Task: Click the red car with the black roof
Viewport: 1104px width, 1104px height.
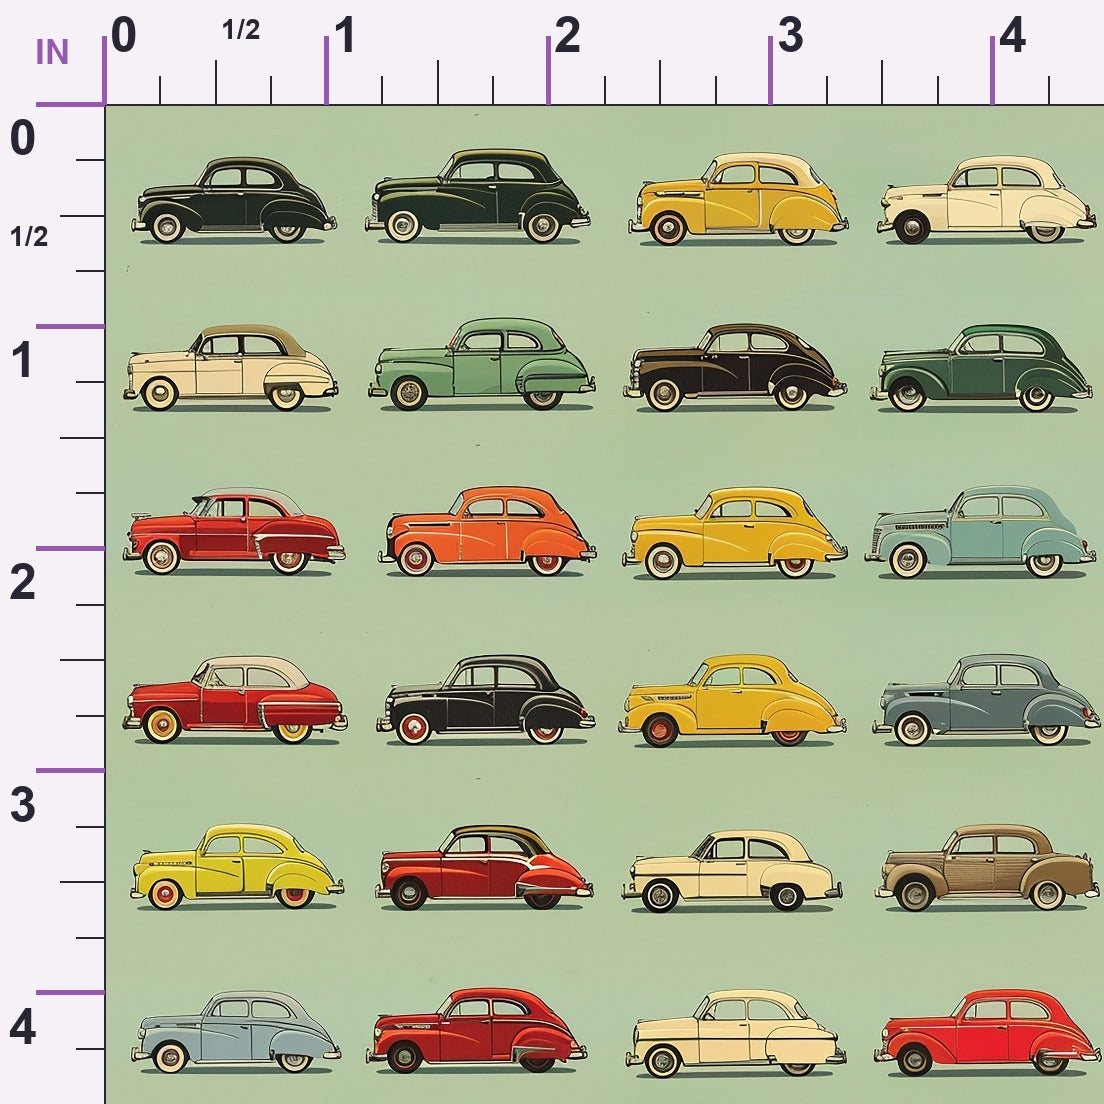Action: (484, 867)
